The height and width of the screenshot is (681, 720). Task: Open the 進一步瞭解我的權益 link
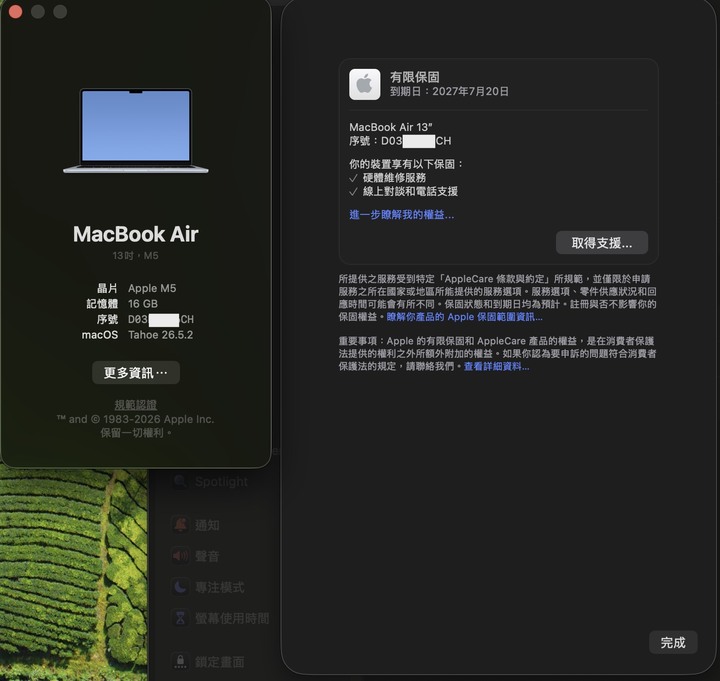click(401, 214)
